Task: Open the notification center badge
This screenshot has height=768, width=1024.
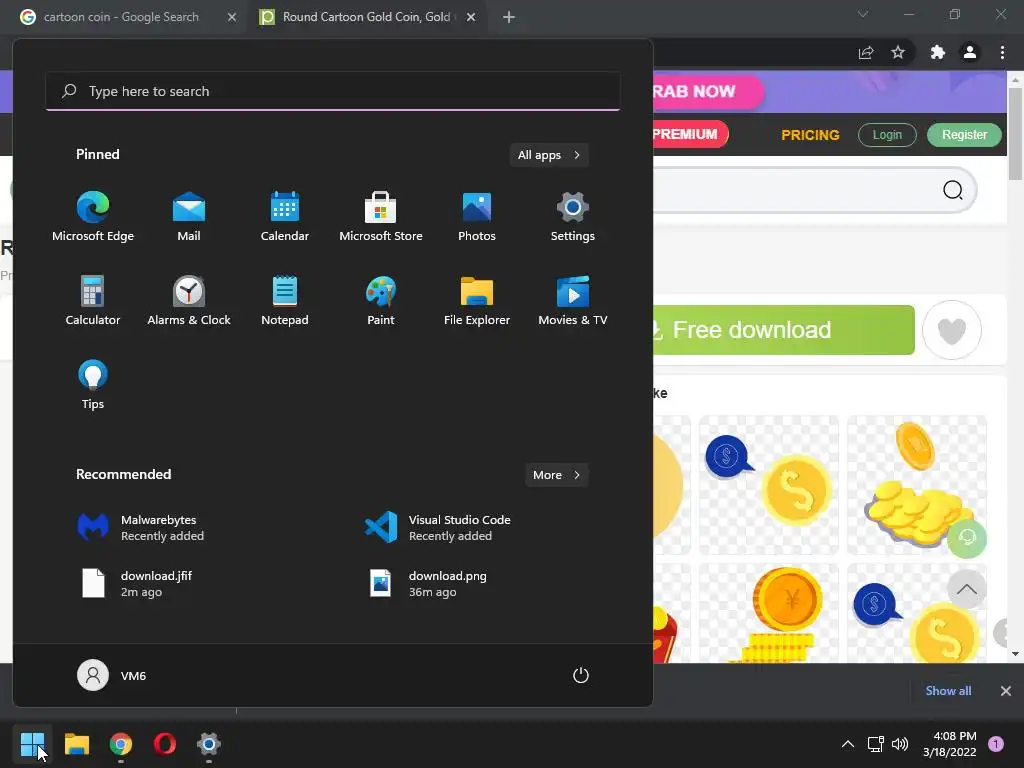Action: pos(996,744)
